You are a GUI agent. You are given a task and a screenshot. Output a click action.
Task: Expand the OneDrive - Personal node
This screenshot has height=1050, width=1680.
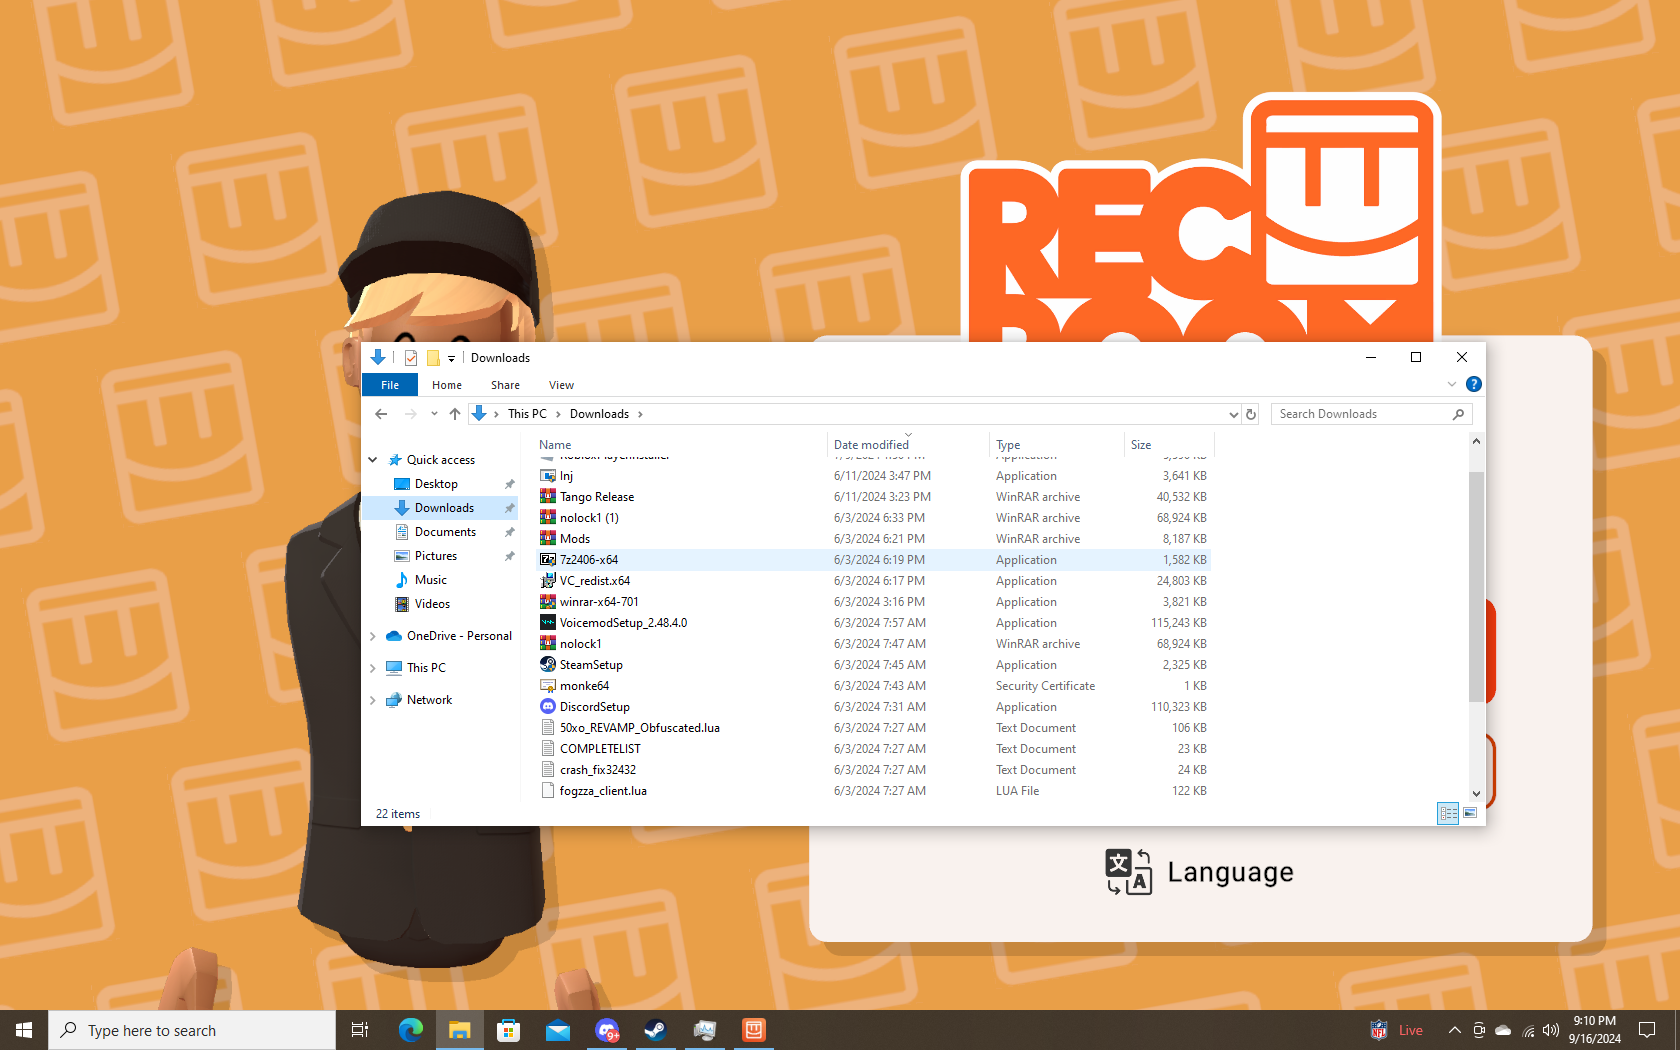(x=373, y=636)
